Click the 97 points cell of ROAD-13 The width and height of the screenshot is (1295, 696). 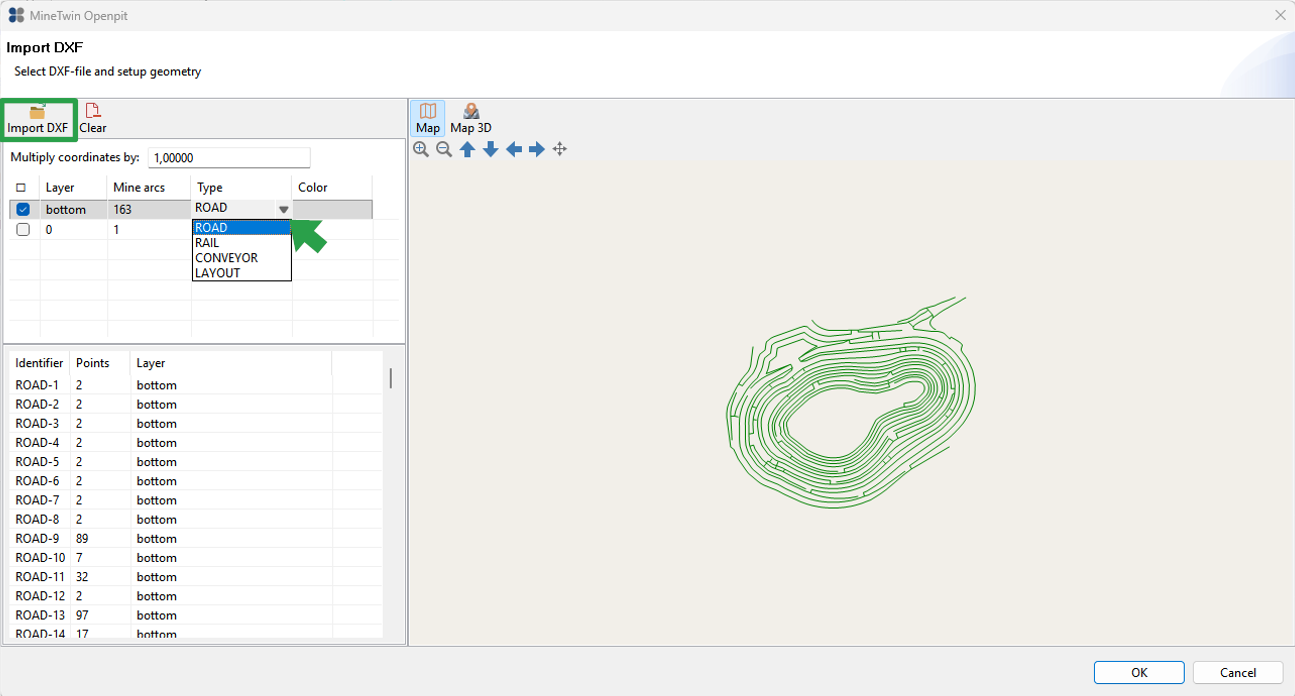pyautogui.click(x=100, y=615)
